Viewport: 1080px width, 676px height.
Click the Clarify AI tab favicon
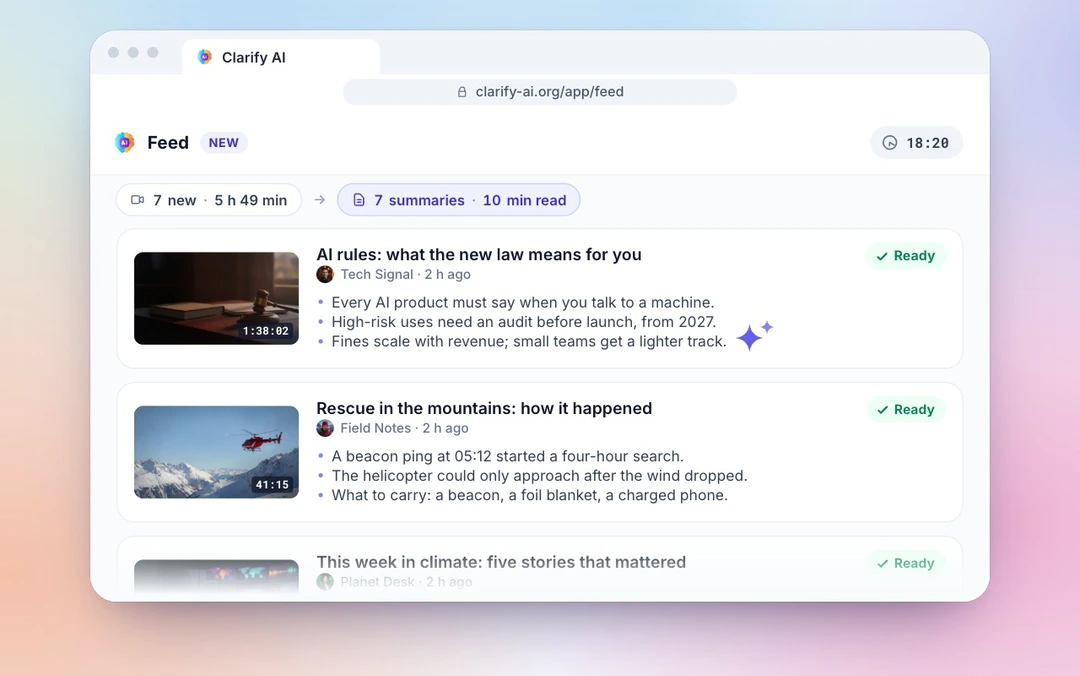click(205, 57)
